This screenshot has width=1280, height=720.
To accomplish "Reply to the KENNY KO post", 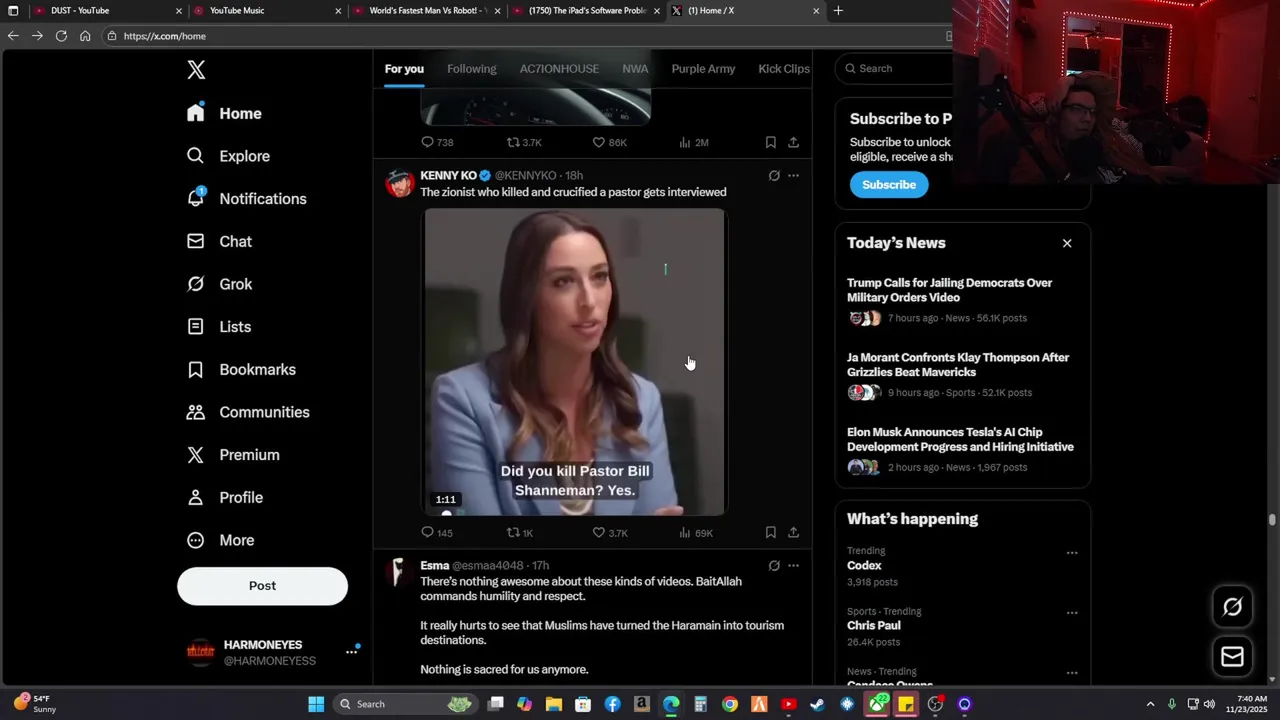I will (x=436, y=533).
